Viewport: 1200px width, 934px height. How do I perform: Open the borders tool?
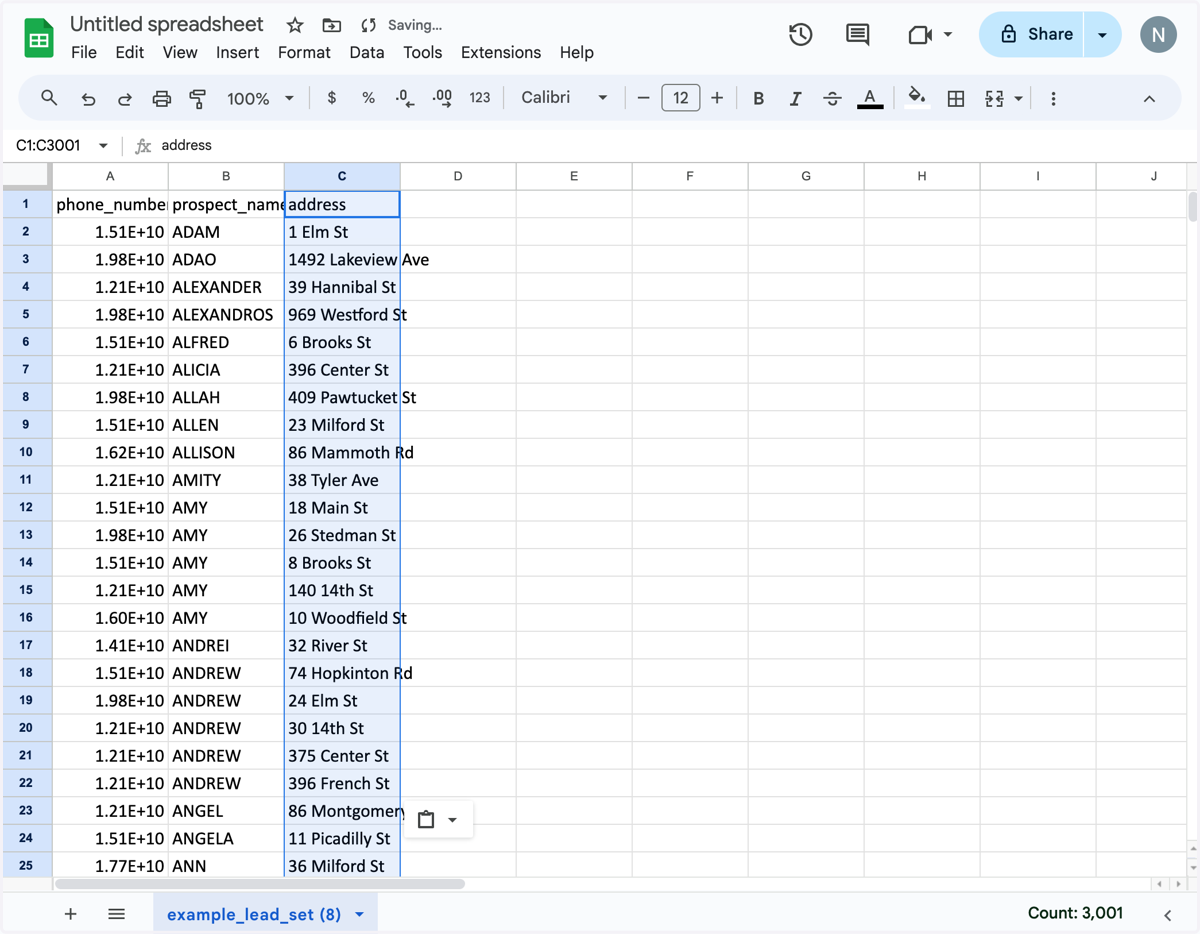tap(956, 98)
